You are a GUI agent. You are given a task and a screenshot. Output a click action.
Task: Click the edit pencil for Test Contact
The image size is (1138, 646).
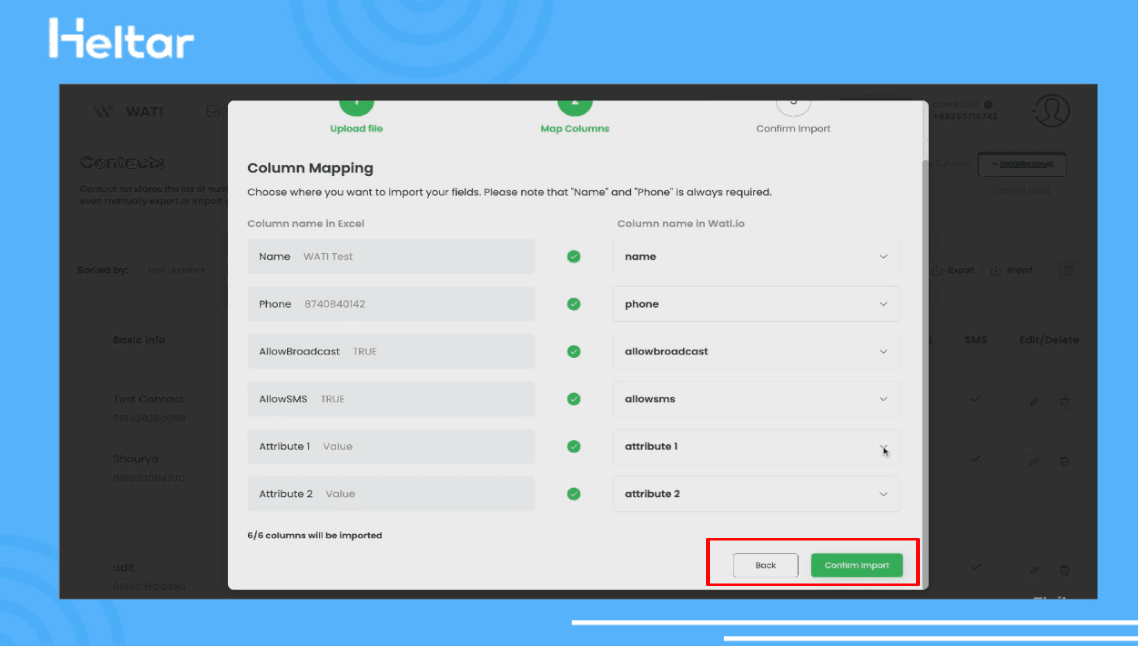1034,402
